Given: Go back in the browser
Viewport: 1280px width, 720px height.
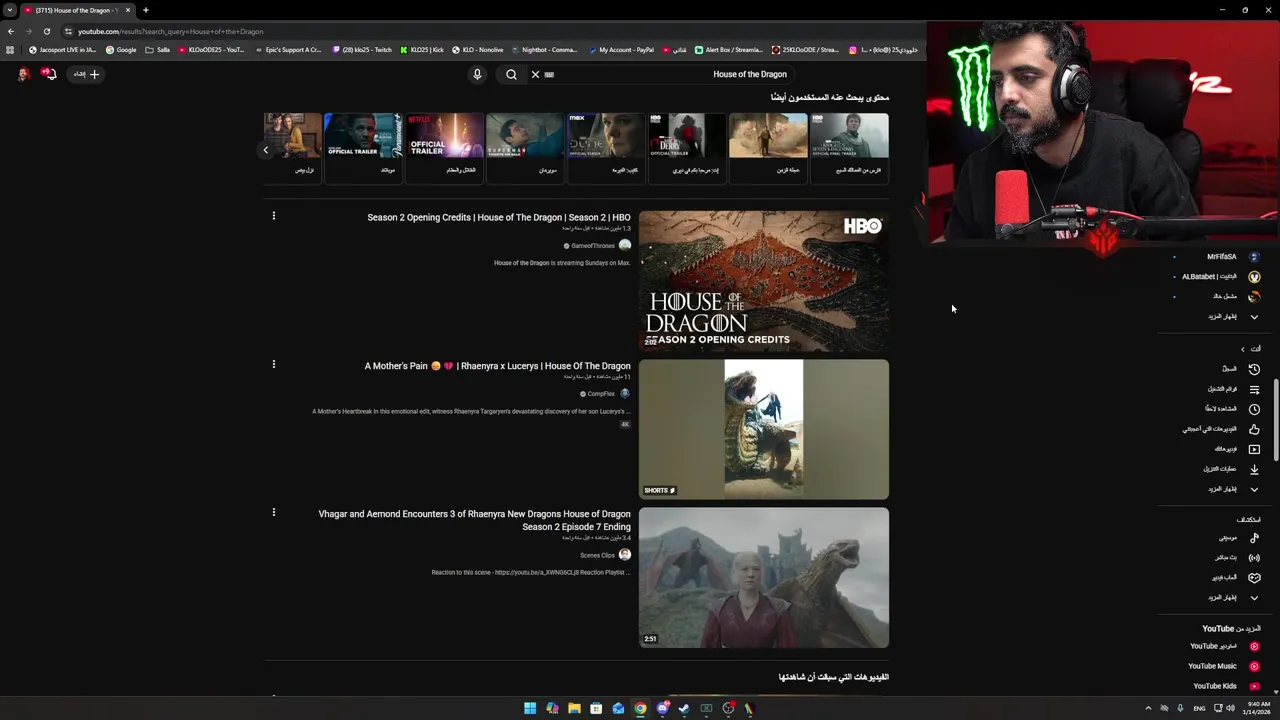Looking at the screenshot, I should point(11,31).
